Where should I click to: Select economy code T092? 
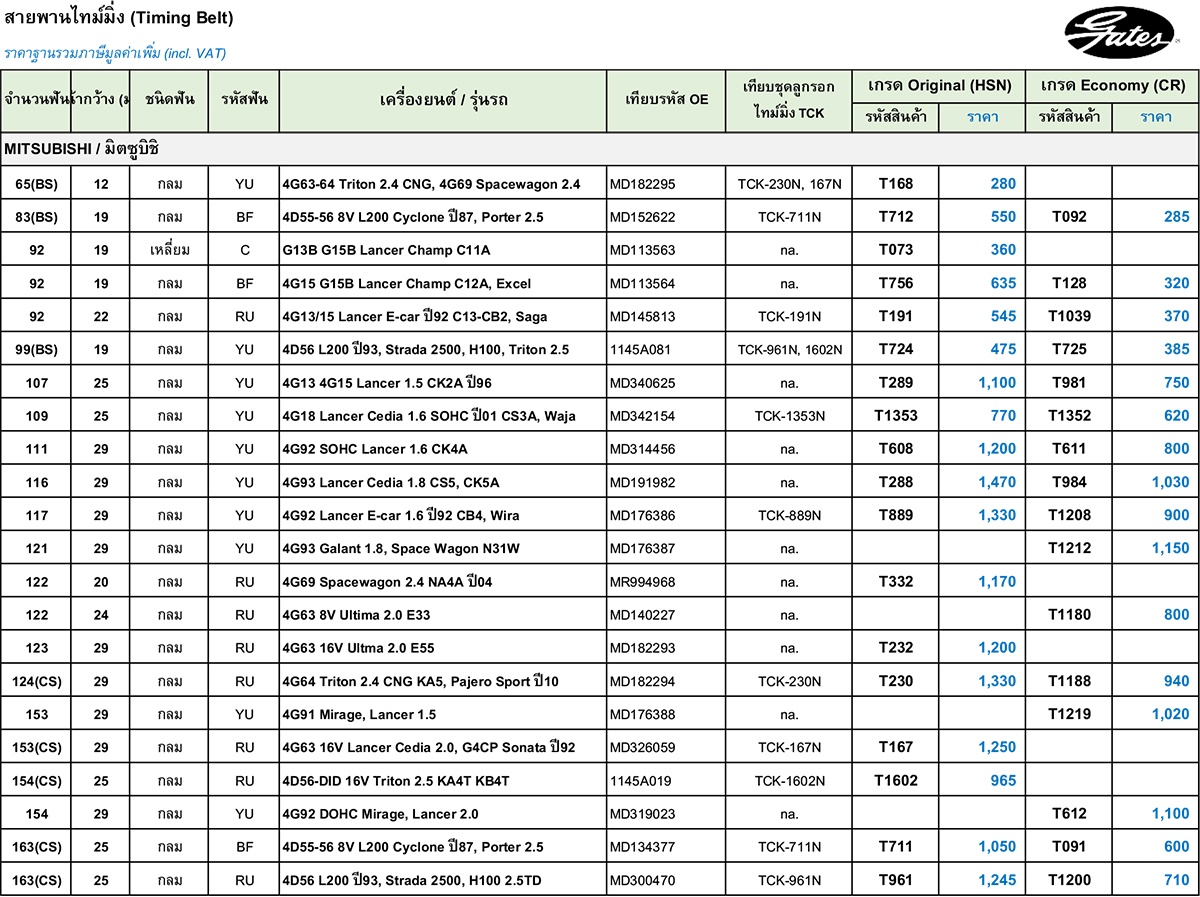tap(1069, 217)
